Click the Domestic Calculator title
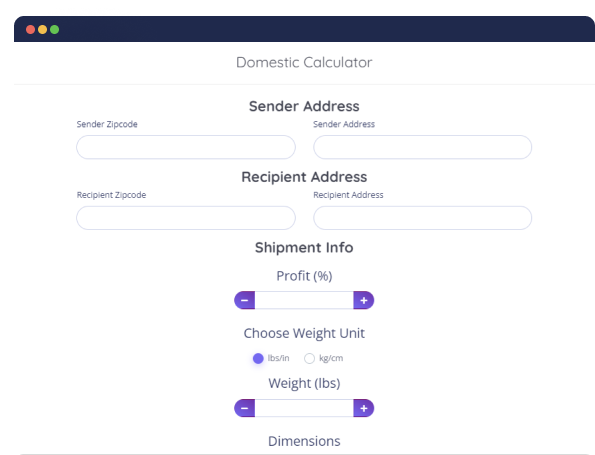This screenshot has height=455, width=595. point(304,62)
